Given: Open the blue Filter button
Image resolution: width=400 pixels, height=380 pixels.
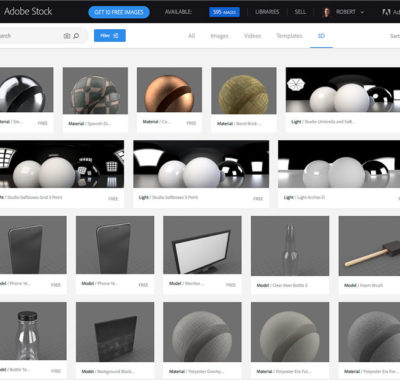Looking at the screenshot, I should (x=110, y=36).
